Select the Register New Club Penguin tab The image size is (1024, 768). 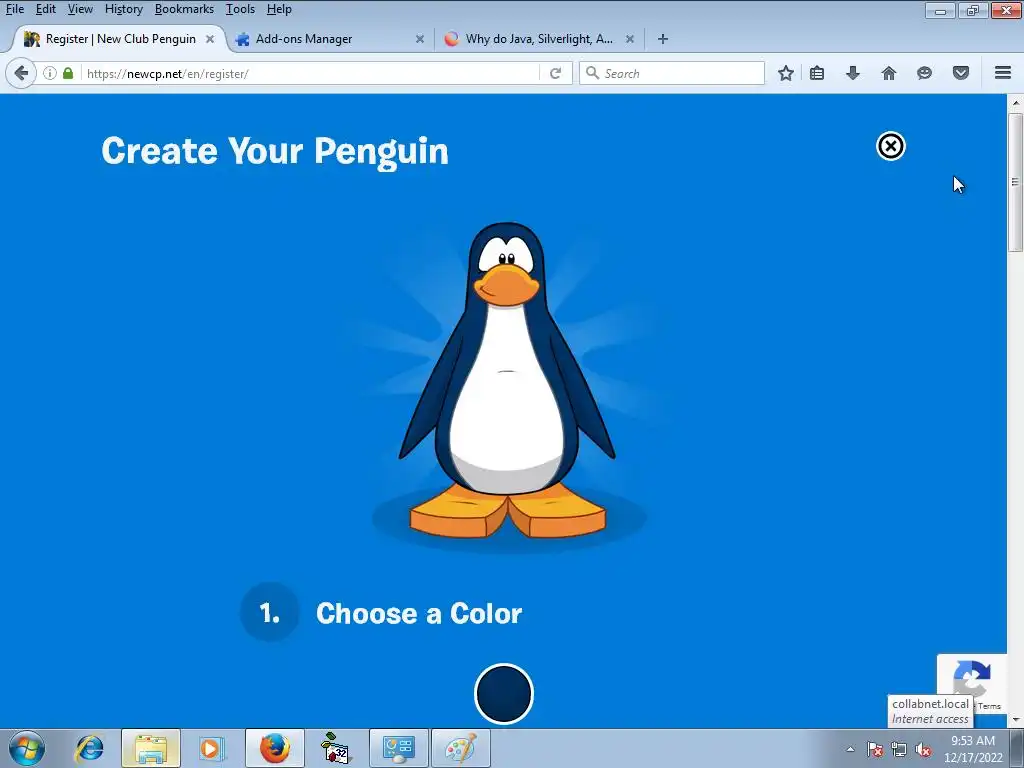(120, 39)
